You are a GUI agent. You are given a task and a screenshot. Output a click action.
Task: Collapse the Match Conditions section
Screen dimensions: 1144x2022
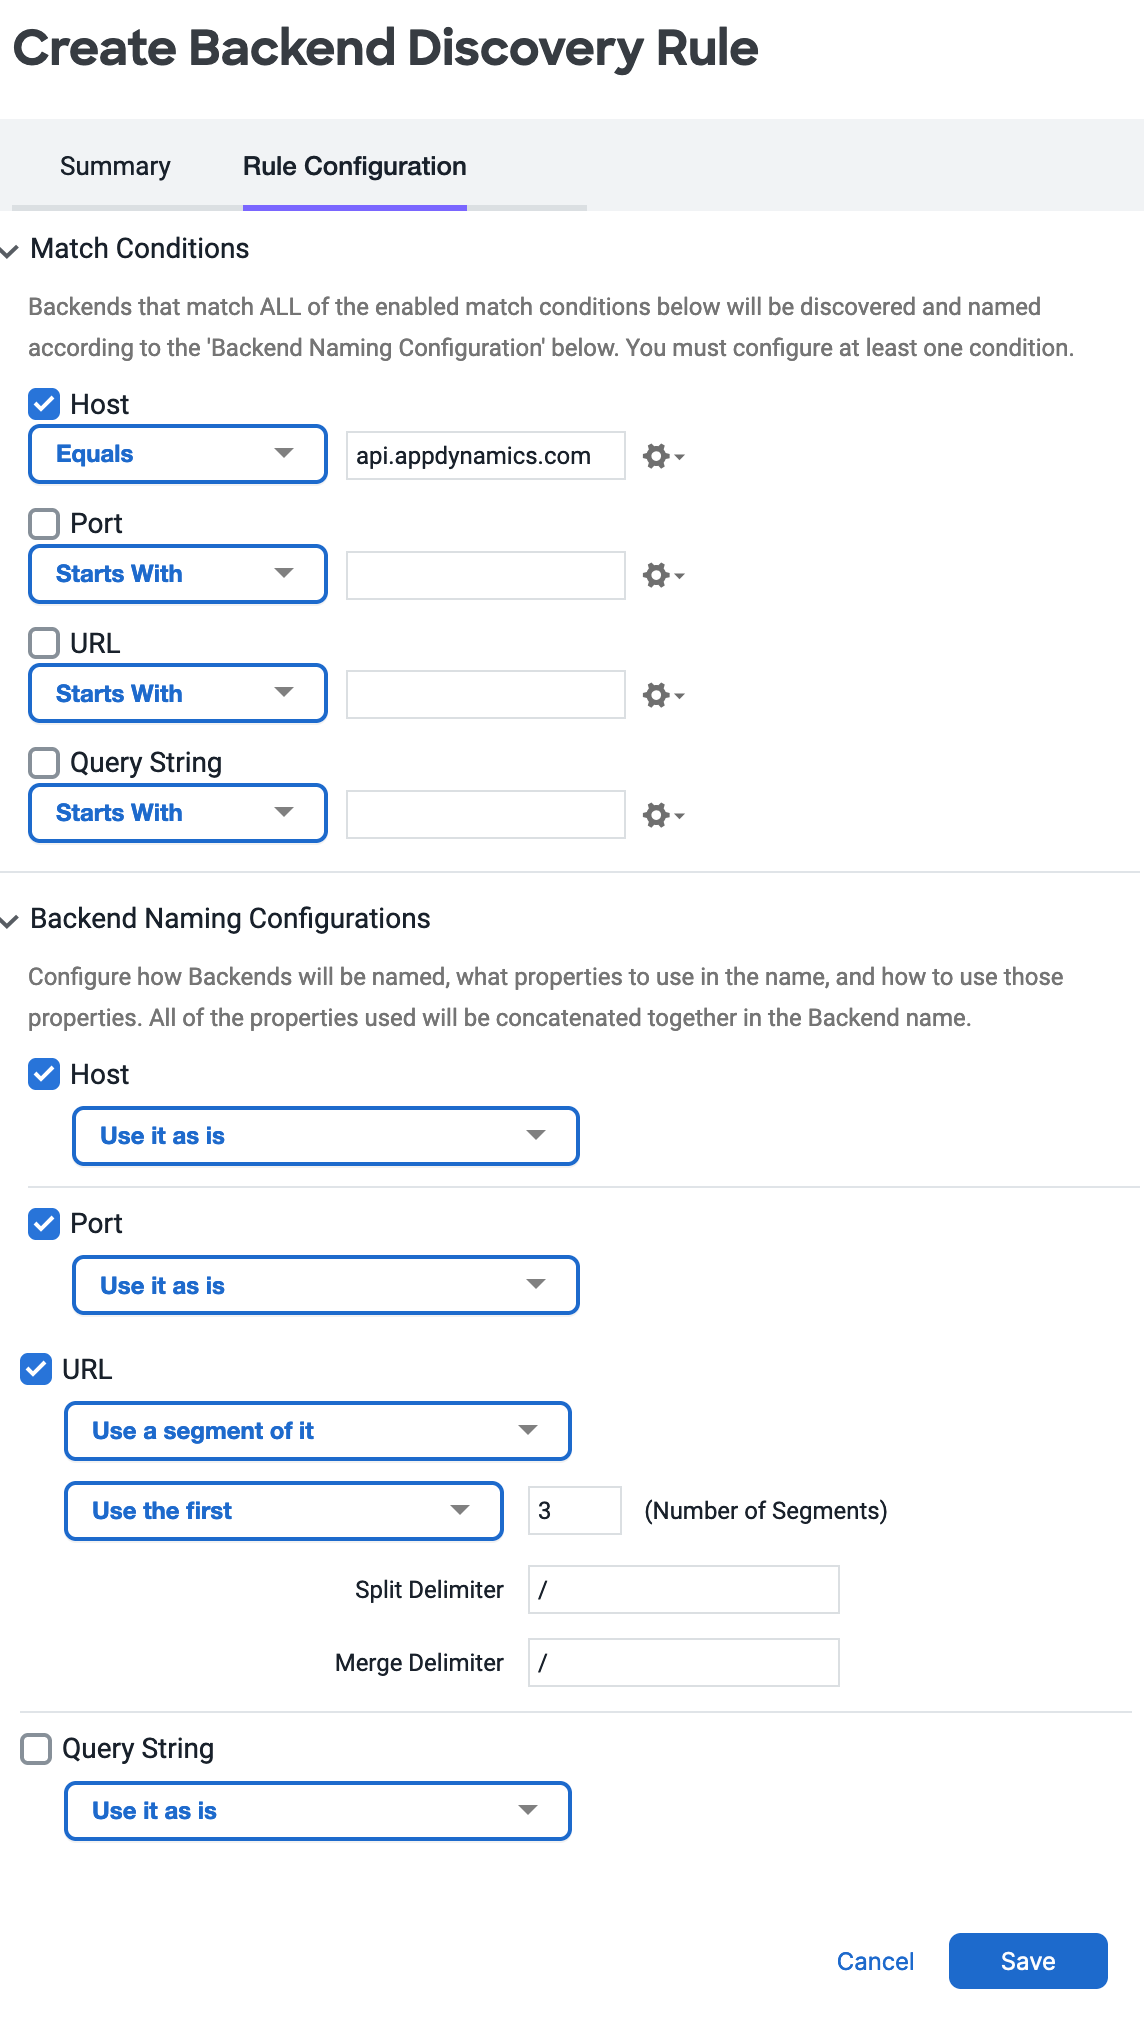[11, 250]
